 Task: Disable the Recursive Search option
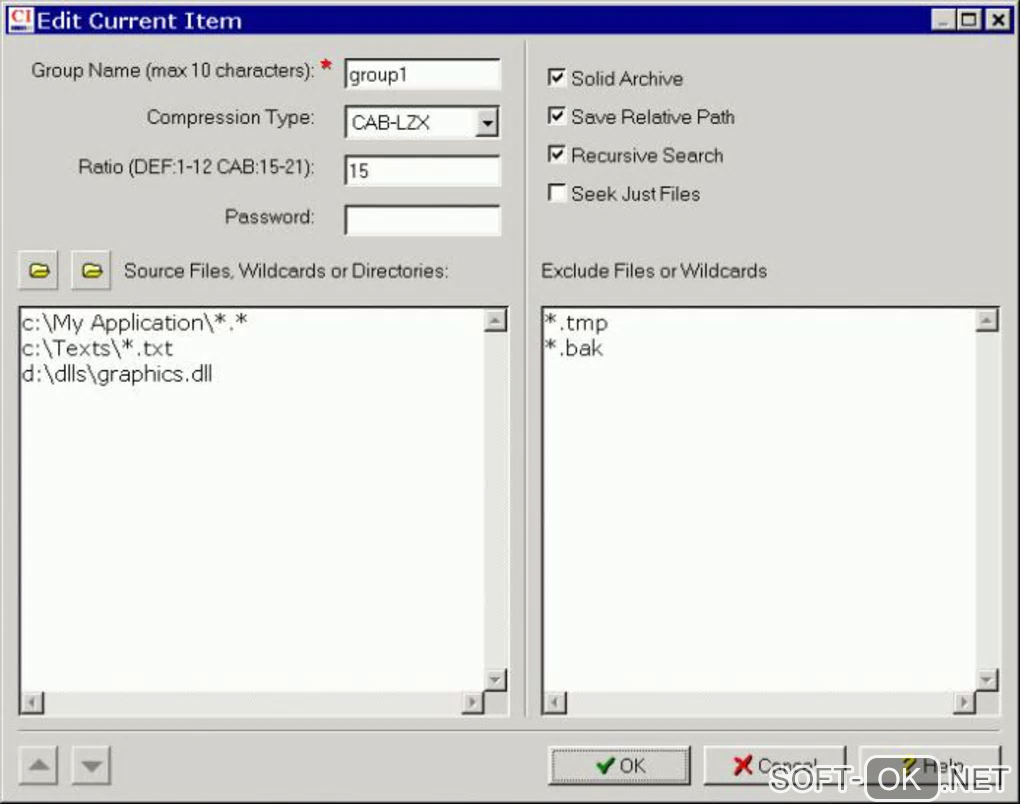[x=556, y=155]
